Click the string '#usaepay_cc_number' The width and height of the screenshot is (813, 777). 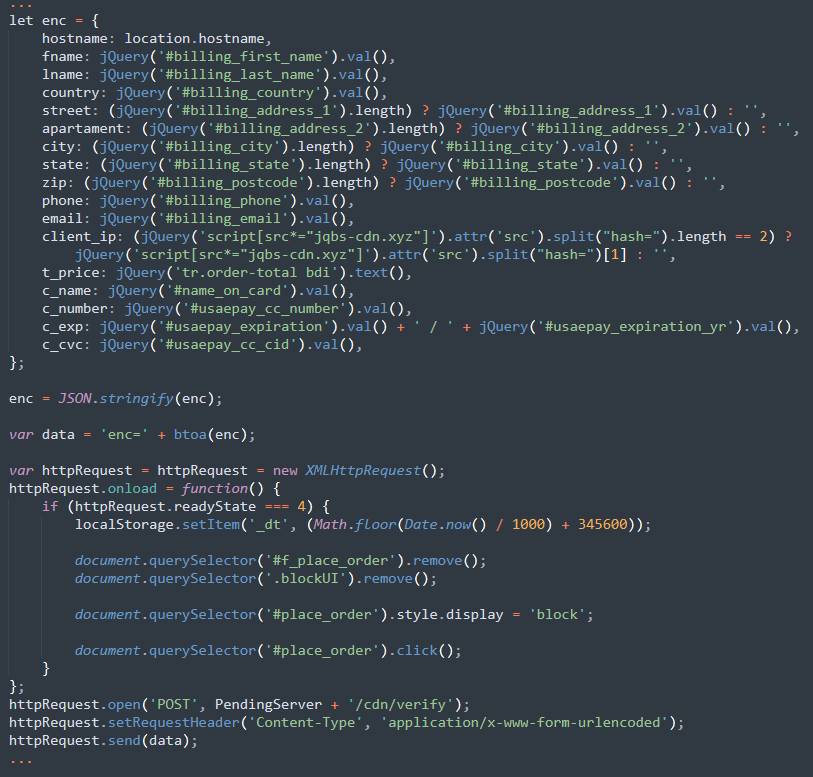[264, 309]
